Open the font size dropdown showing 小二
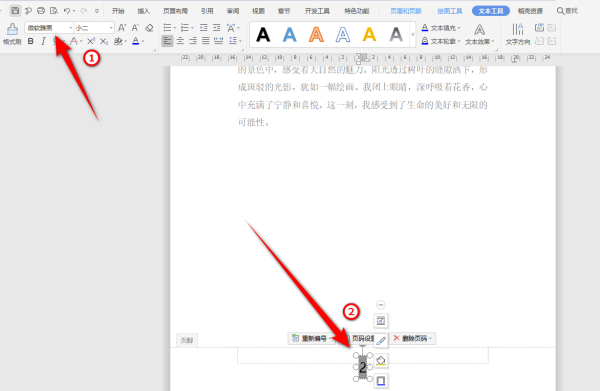Screen dimensions: 600x391 (x=111, y=28)
